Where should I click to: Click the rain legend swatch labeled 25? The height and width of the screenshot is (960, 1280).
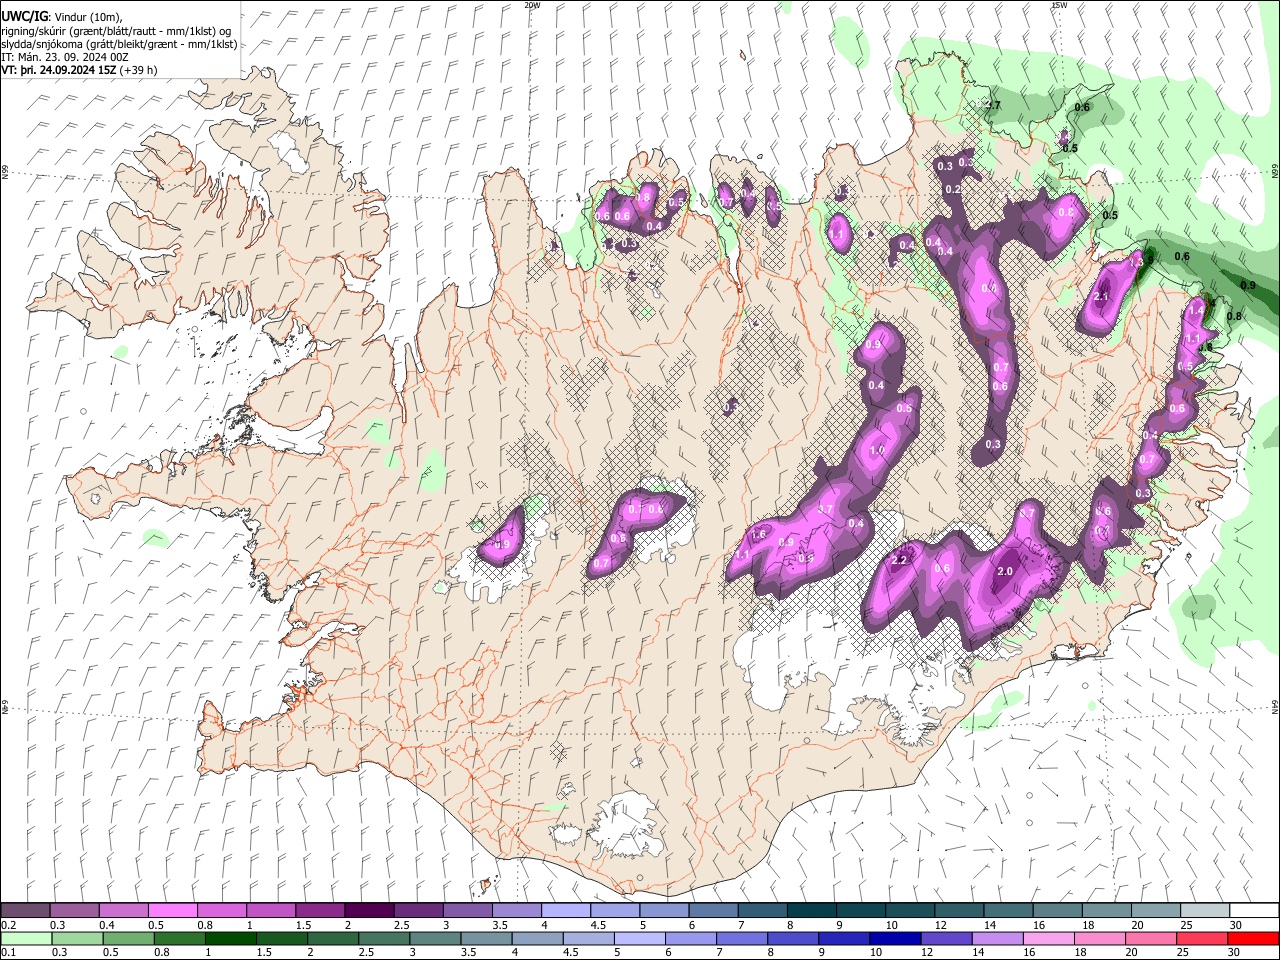(x=1202, y=938)
